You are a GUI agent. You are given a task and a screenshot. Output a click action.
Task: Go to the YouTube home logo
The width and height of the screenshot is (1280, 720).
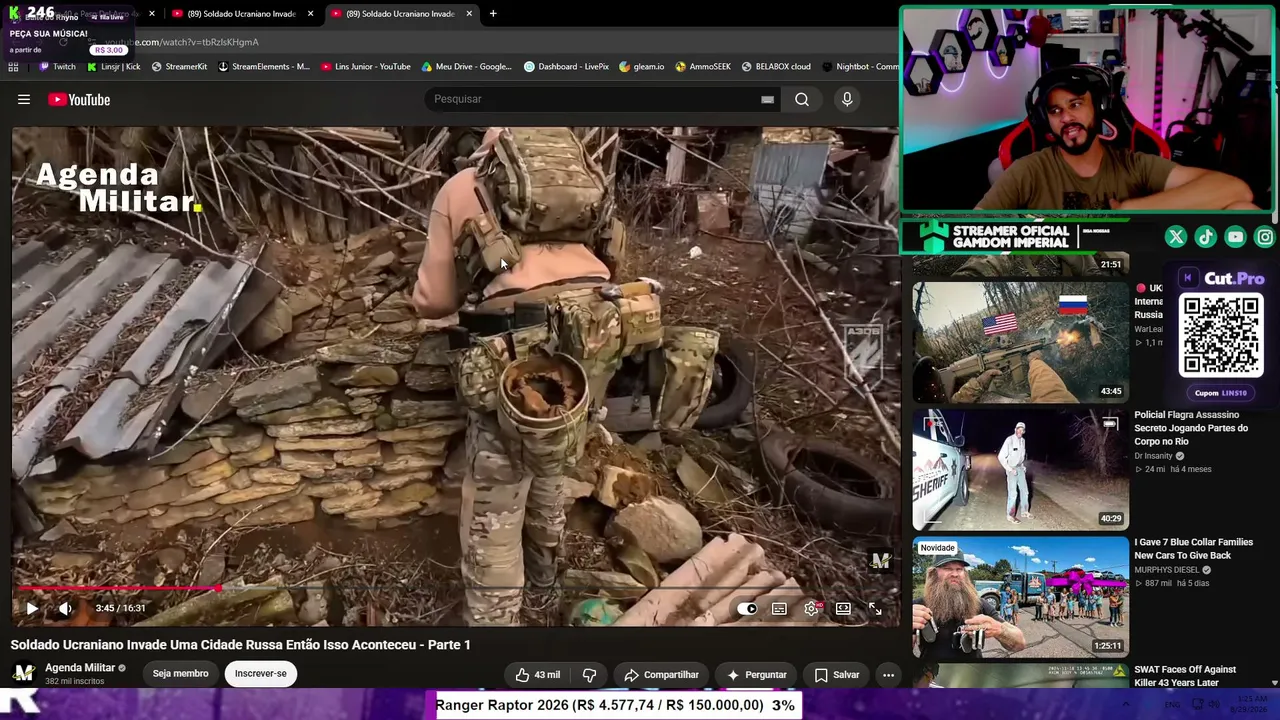79,100
